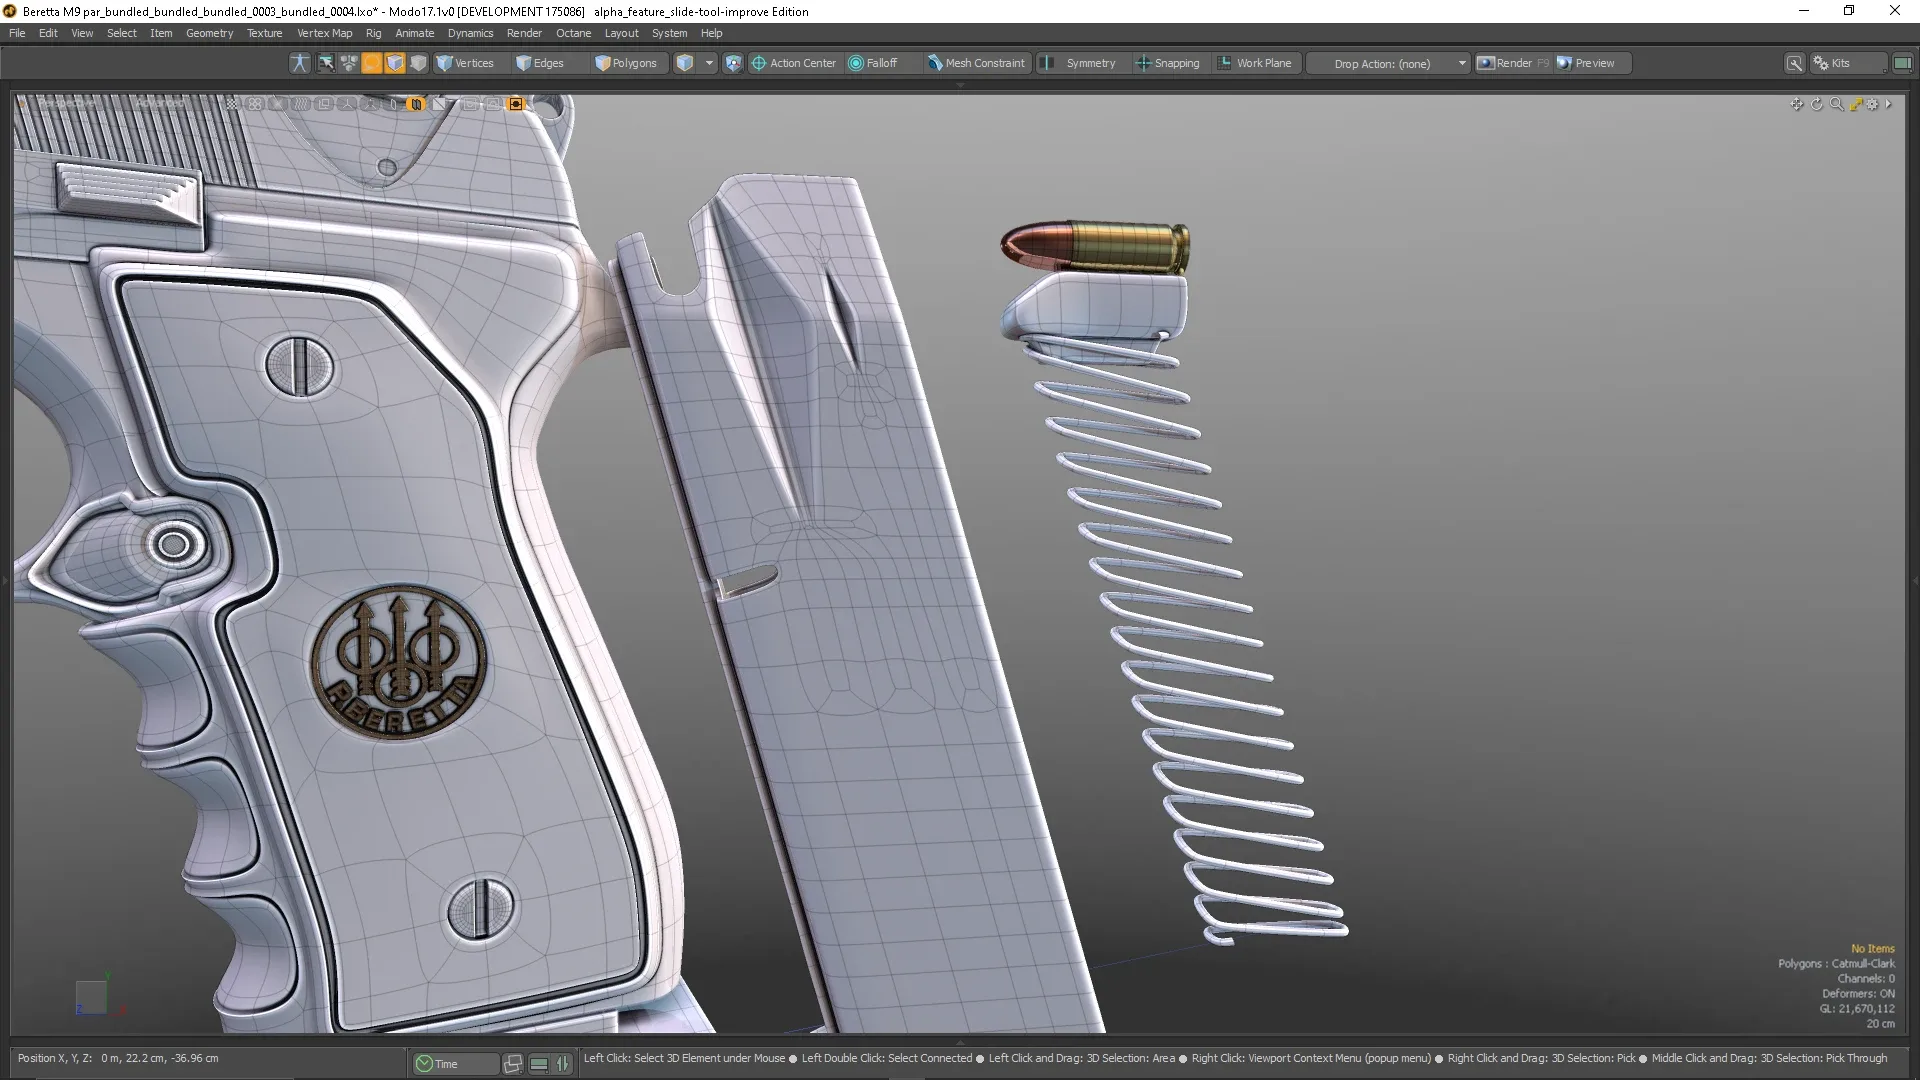The width and height of the screenshot is (1920, 1080).
Task: Click the 'Deformers: ON' viewport info text
Action: pos(1858,994)
